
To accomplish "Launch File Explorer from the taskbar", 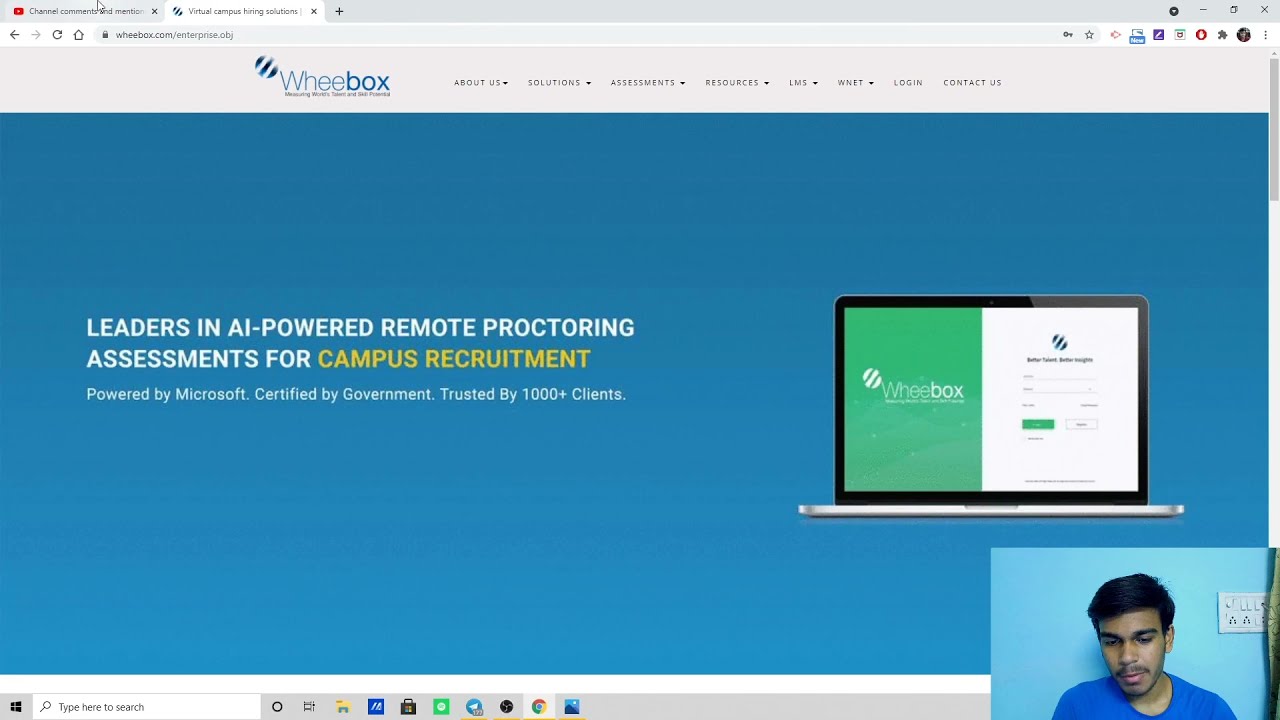I will (x=342, y=707).
